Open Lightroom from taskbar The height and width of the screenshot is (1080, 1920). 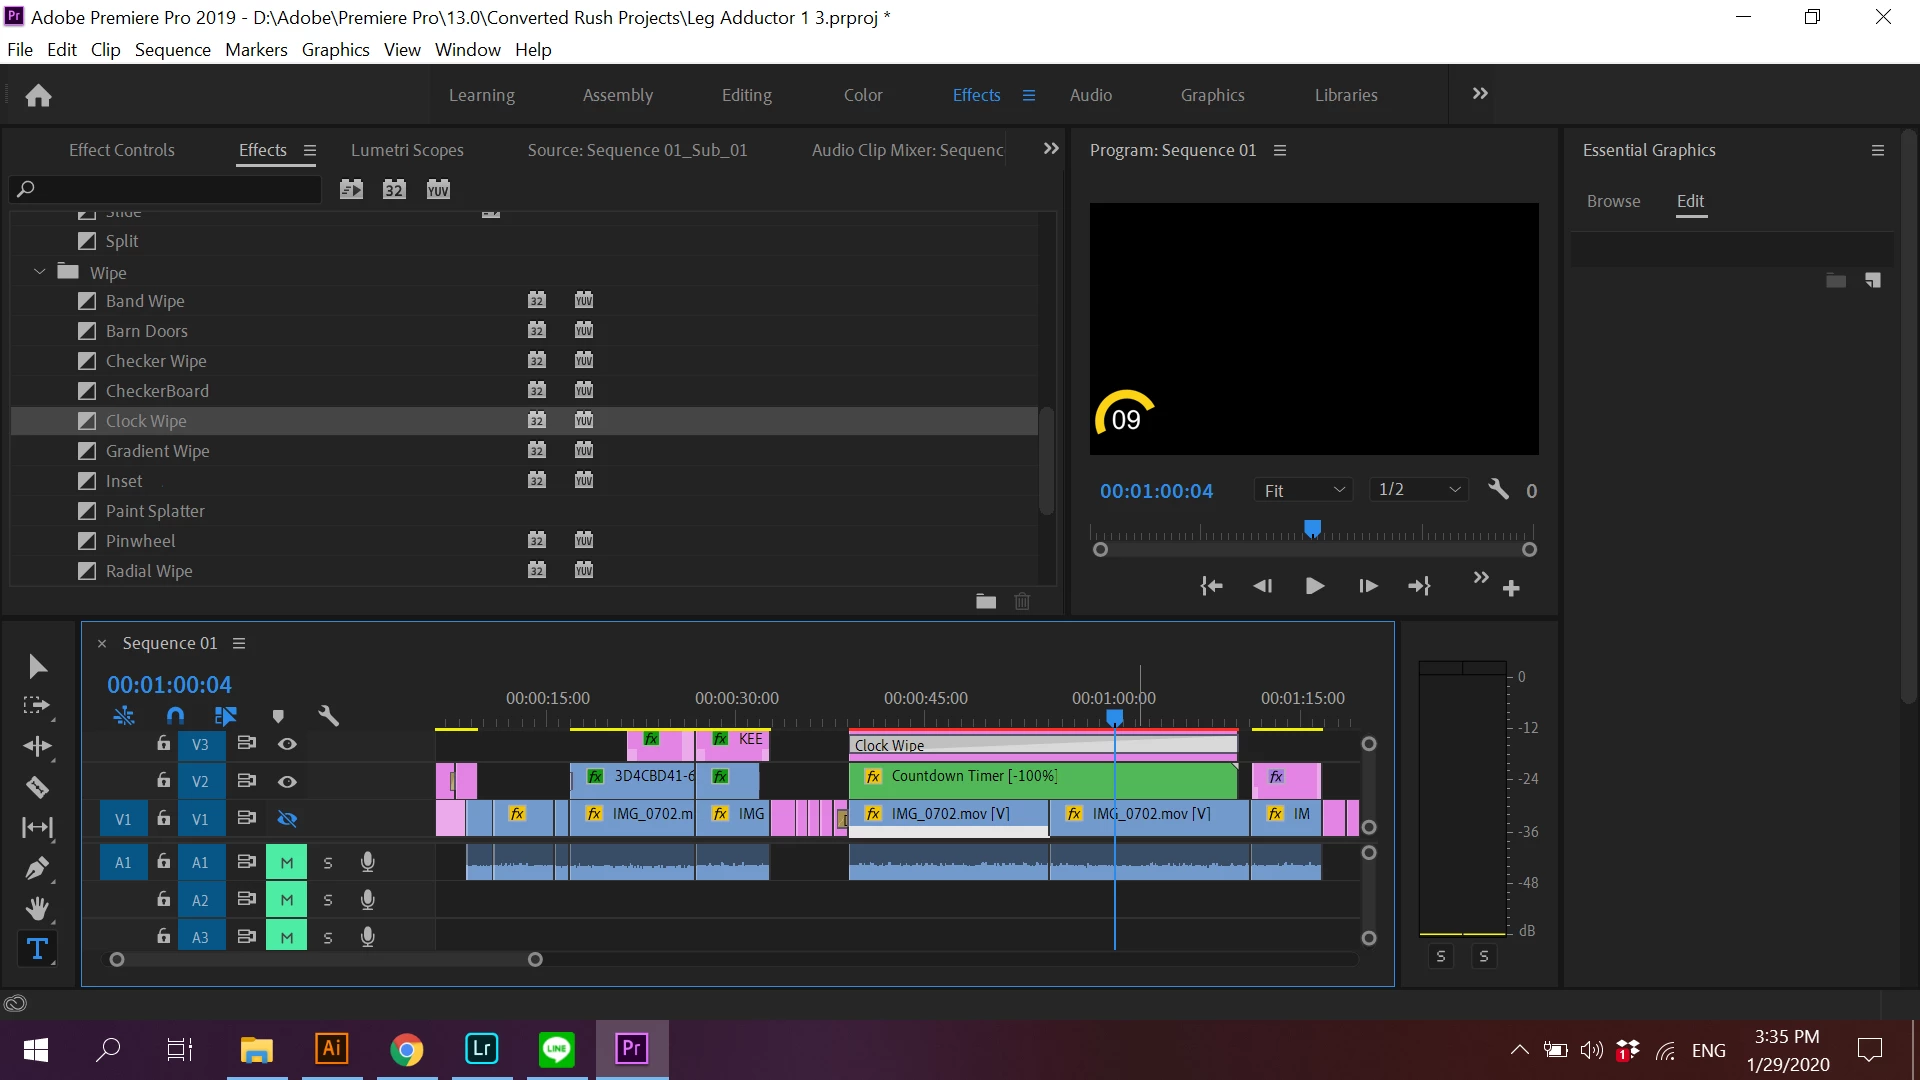point(482,1048)
